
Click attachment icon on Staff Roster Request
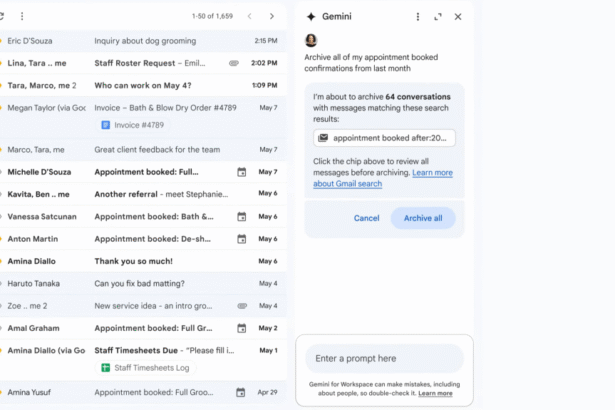pyautogui.click(x=234, y=63)
